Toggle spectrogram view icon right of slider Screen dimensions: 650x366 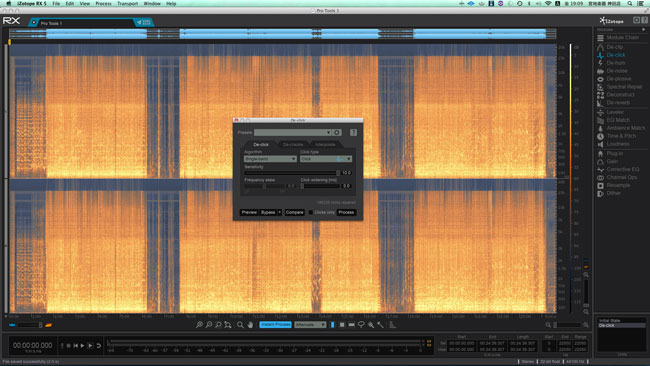49,325
